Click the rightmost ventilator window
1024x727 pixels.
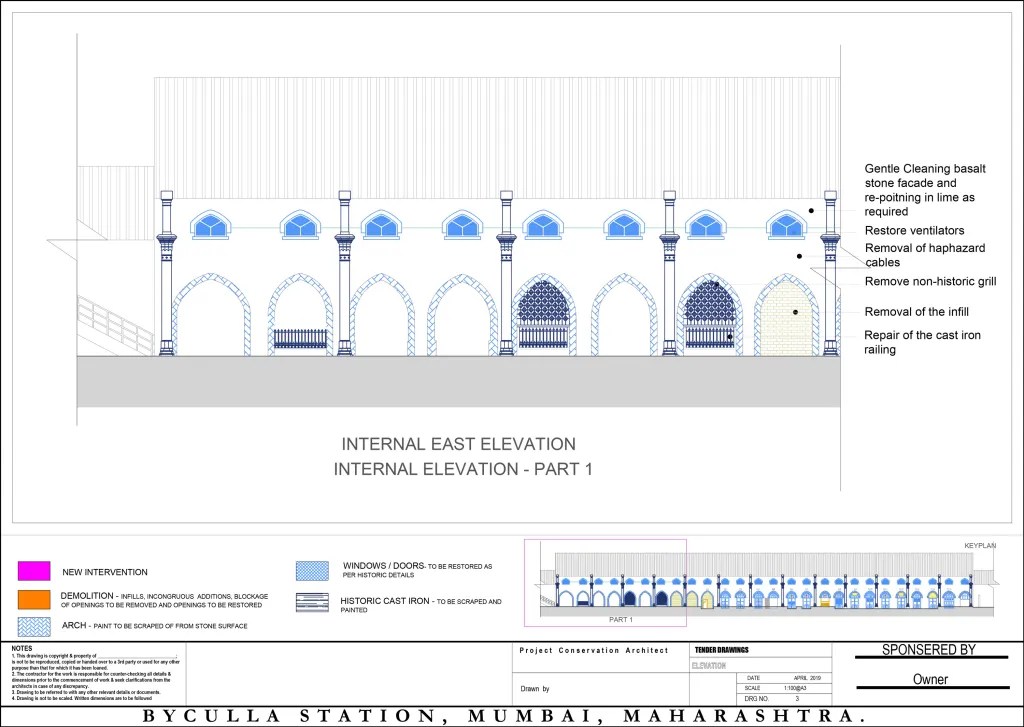tap(786, 225)
